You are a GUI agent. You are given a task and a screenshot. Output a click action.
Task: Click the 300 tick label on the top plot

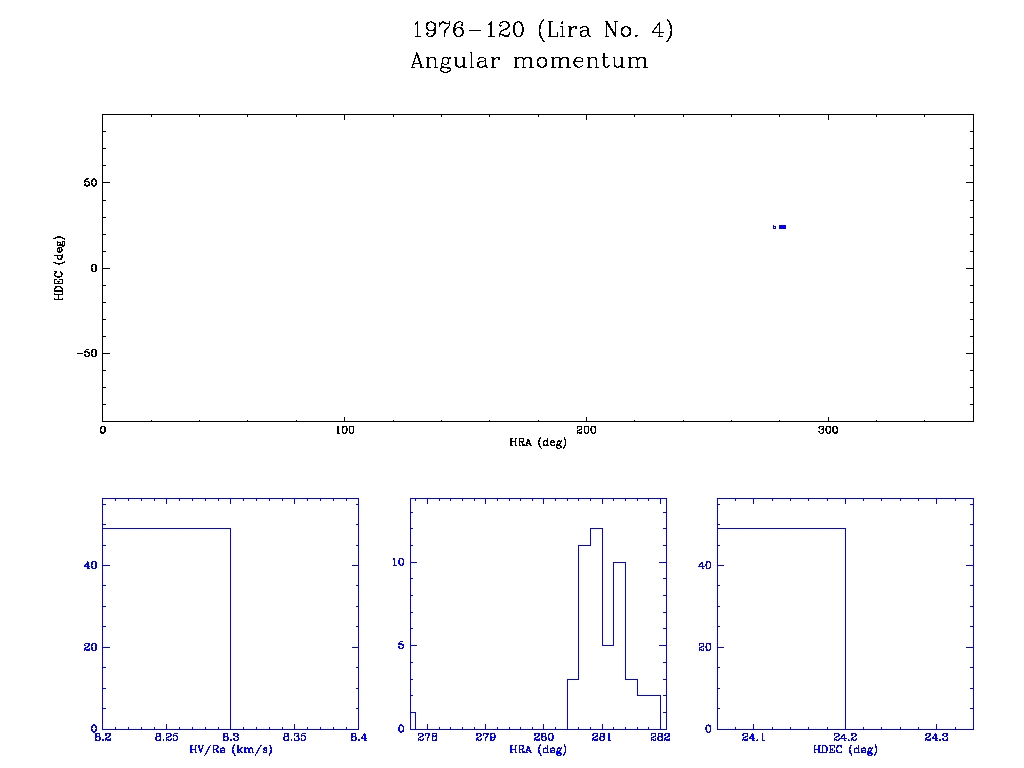827,430
